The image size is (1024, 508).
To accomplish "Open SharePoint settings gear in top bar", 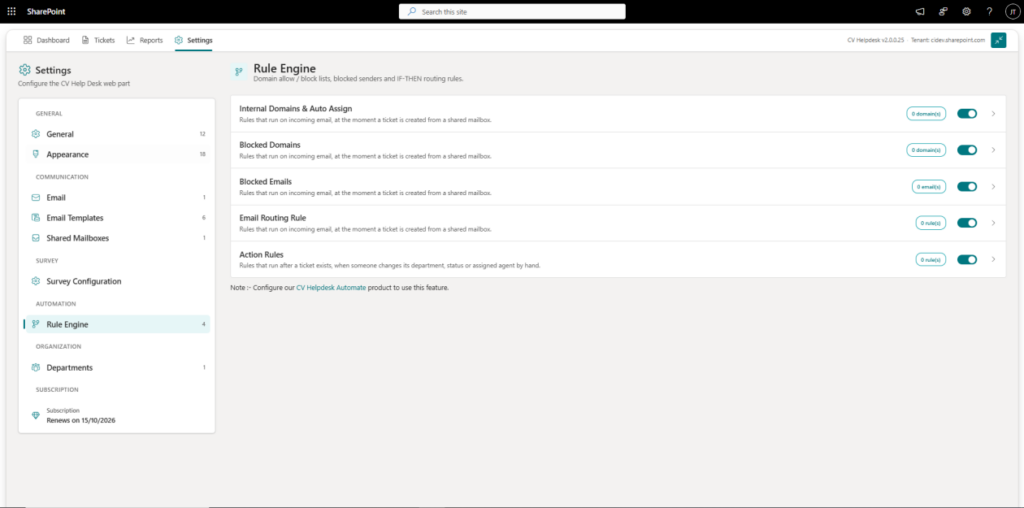I will pyautogui.click(x=967, y=11).
